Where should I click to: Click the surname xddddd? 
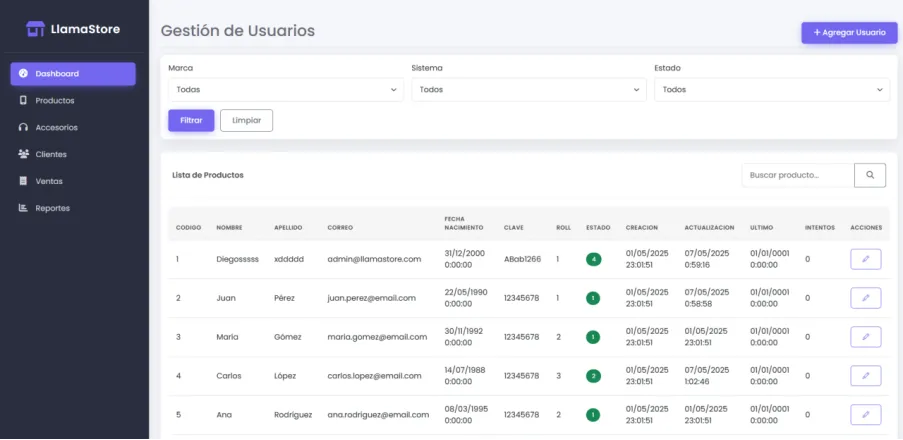click(289, 259)
